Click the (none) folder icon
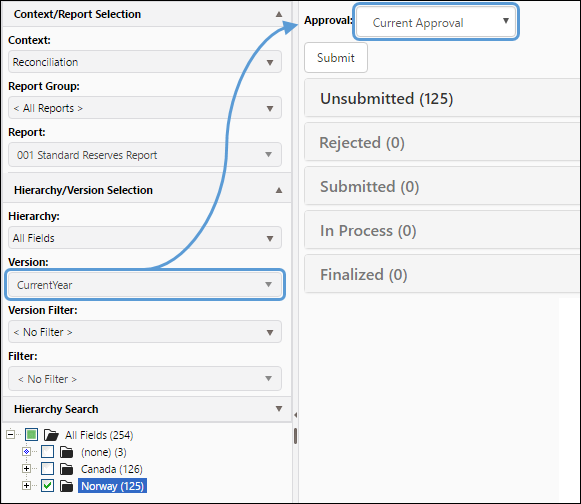The image size is (581, 504). coord(67,452)
